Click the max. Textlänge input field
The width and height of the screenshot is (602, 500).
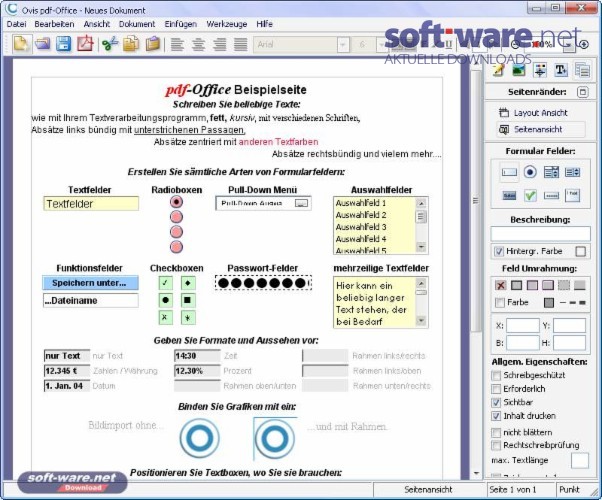[580, 460]
